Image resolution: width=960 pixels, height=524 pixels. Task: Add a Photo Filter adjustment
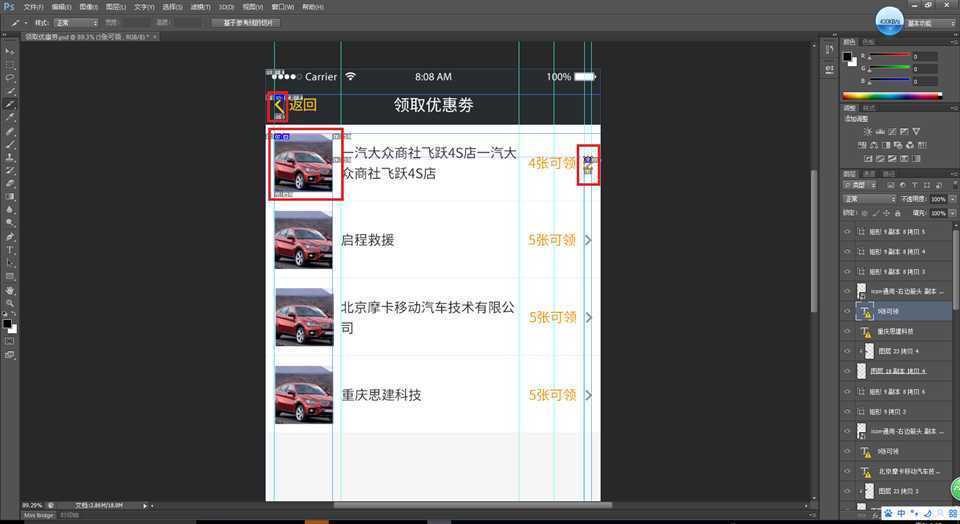(898, 145)
